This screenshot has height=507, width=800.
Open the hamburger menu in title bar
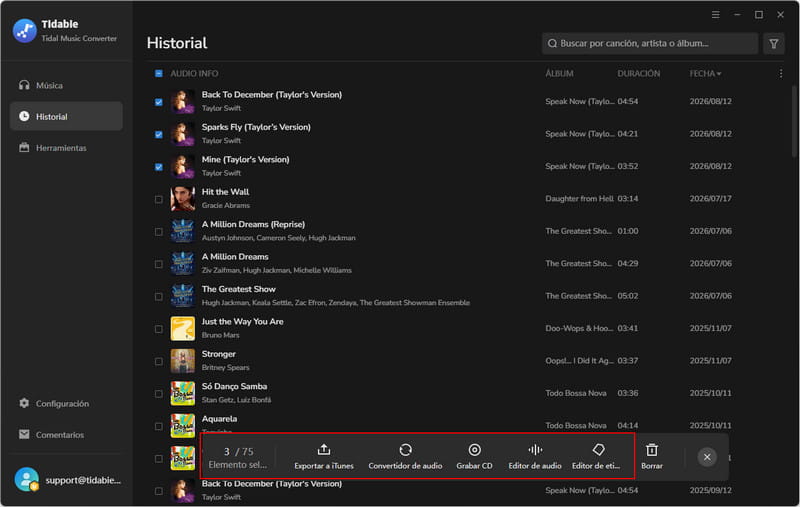tap(715, 15)
